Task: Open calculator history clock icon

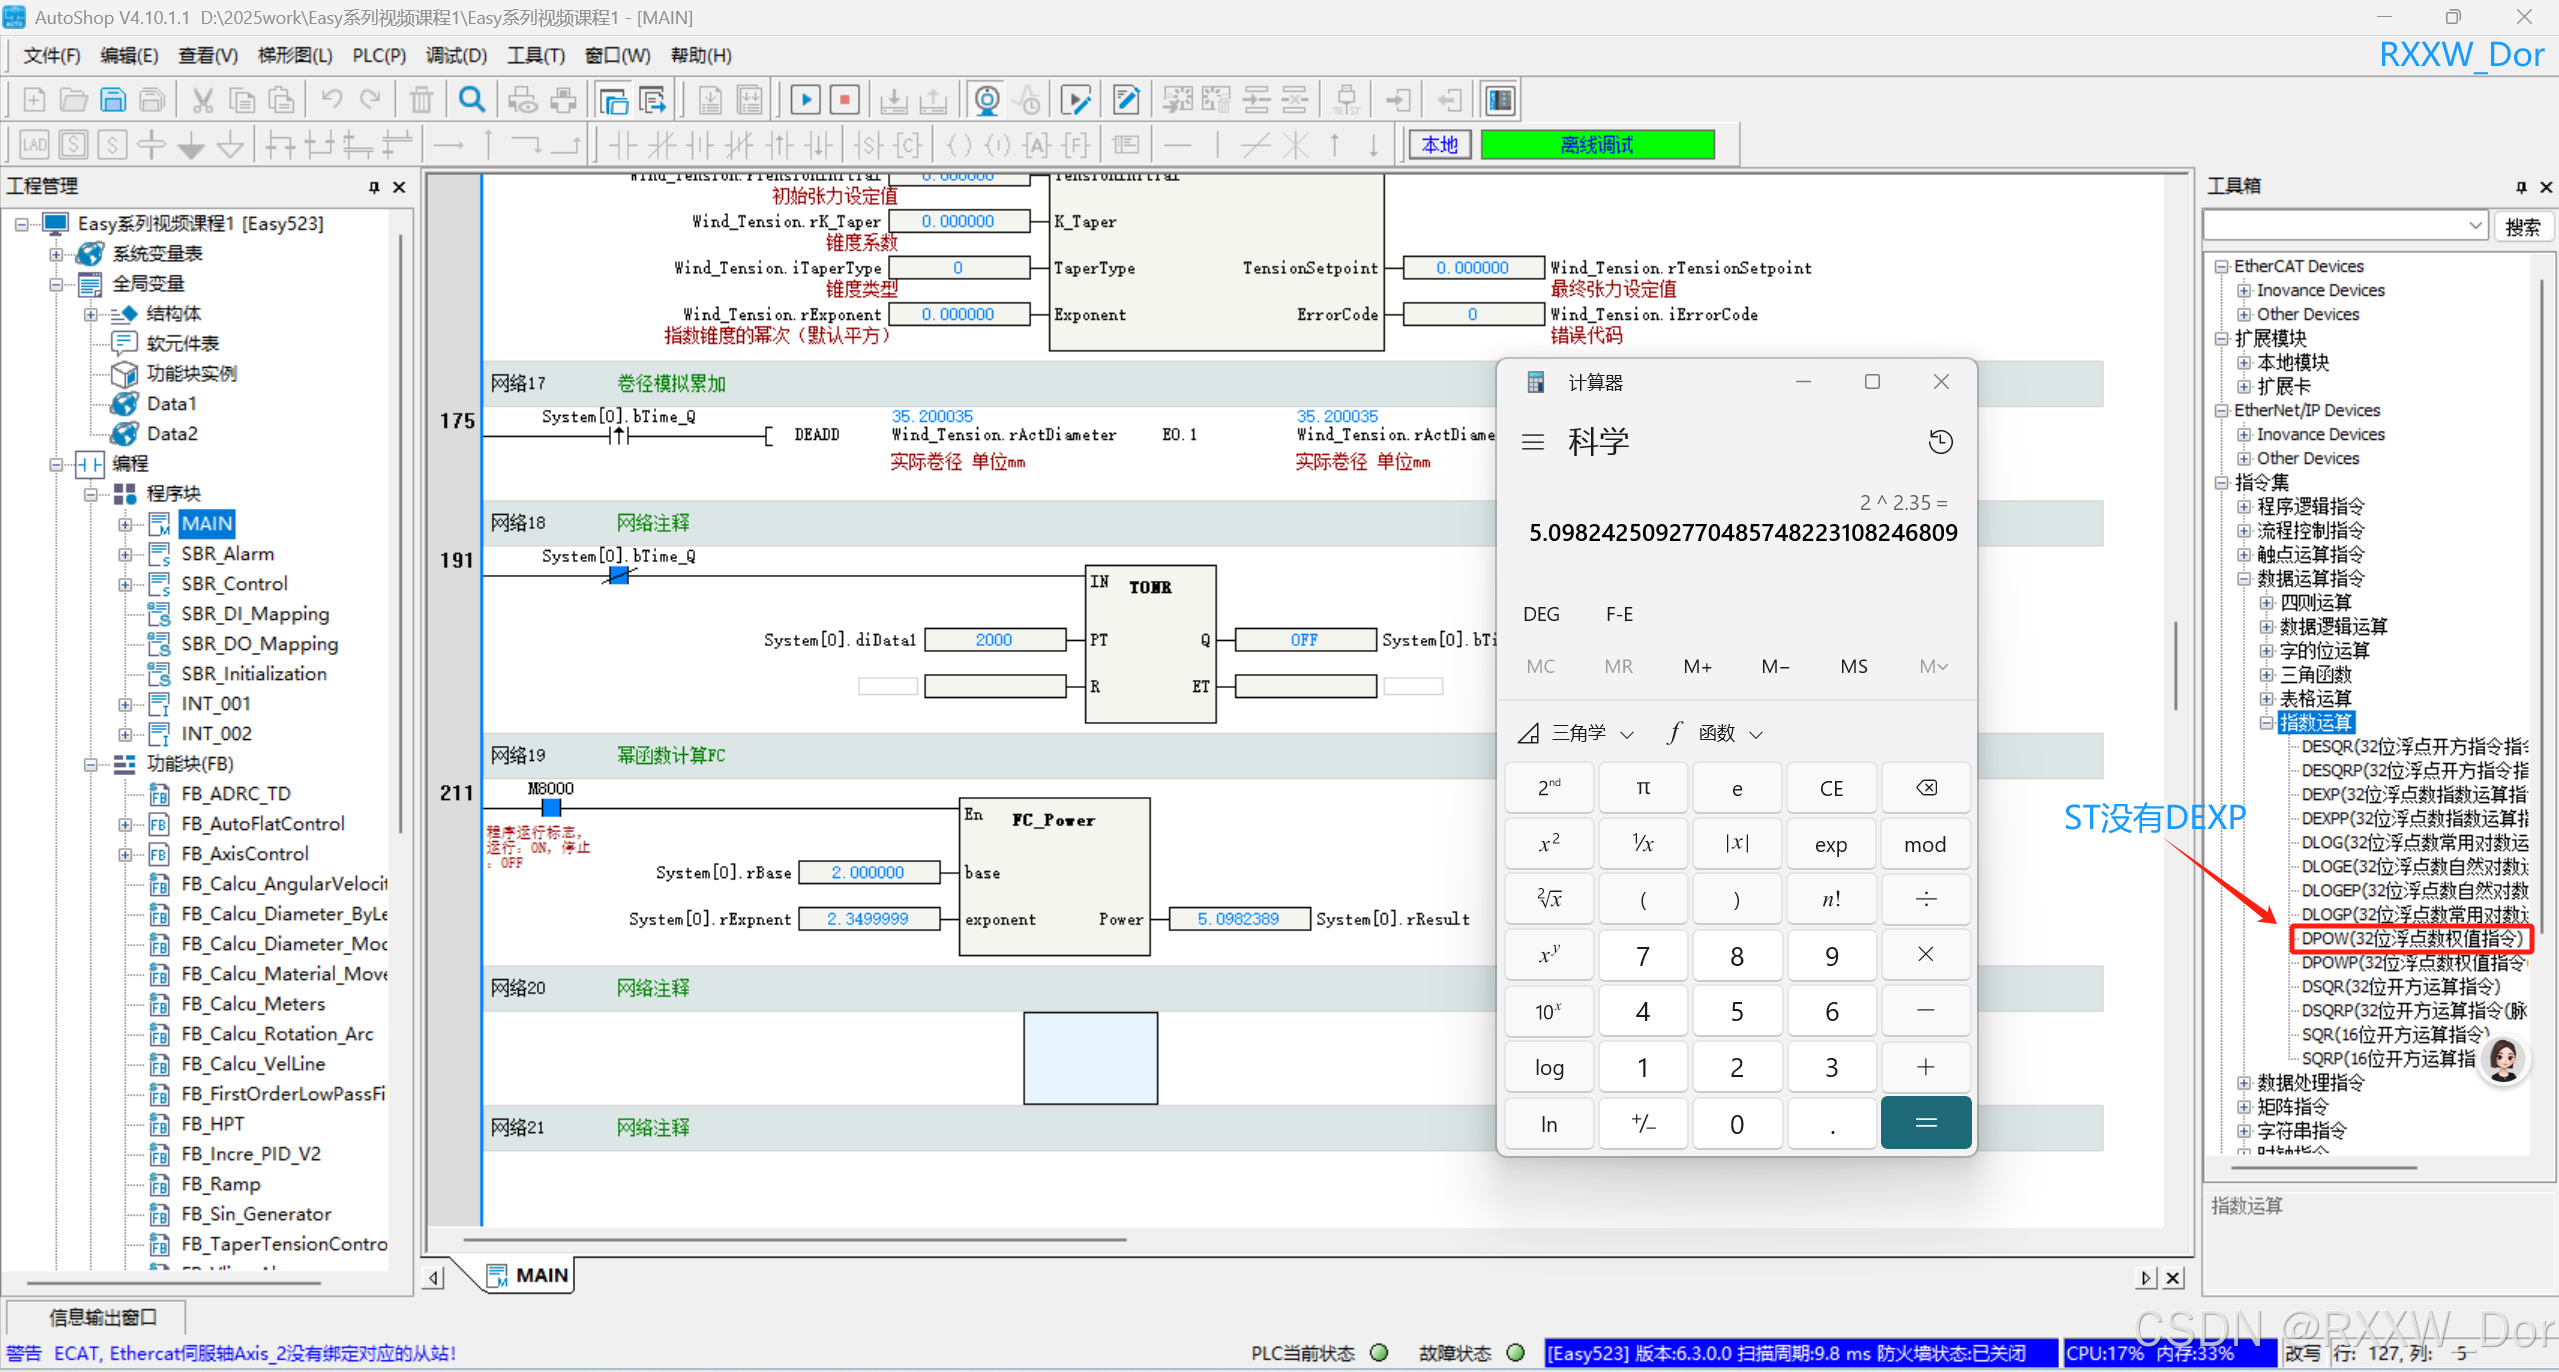Action: click(x=1940, y=442)
